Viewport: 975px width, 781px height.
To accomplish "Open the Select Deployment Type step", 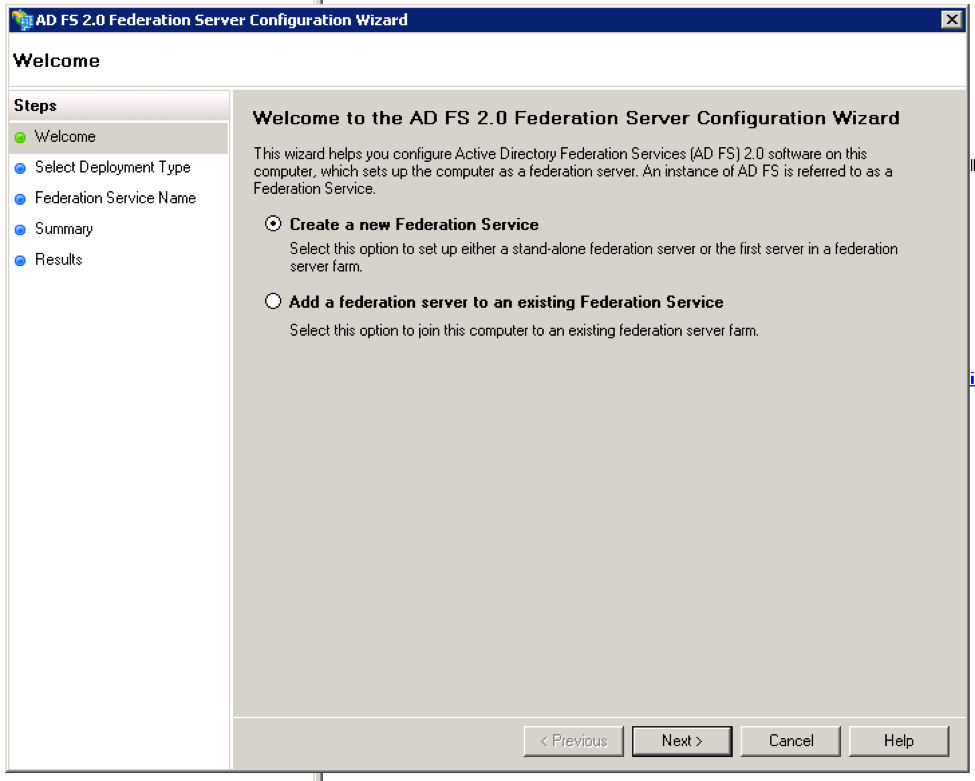I will click(x=113, y=167).
